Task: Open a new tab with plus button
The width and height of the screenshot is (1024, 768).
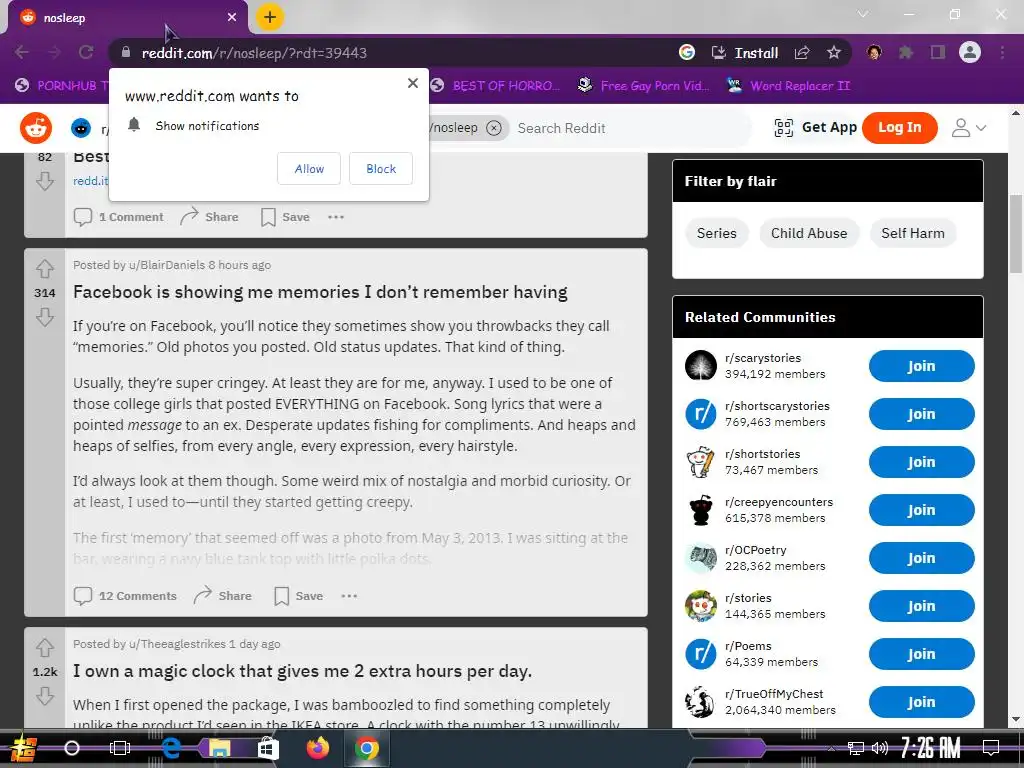Action: click(x=270, y=17)
